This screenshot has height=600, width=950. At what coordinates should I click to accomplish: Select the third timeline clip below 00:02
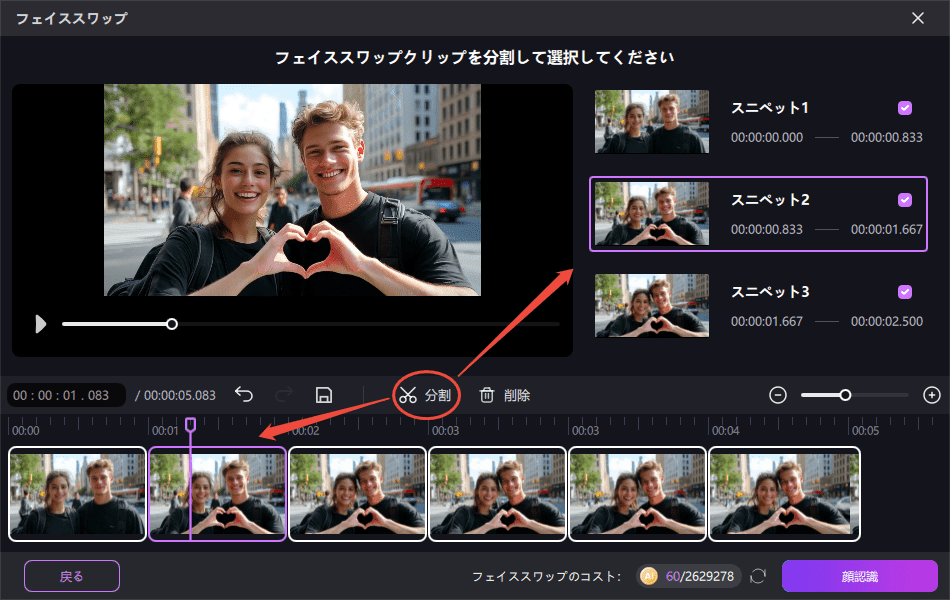click(x=357, y=494)
